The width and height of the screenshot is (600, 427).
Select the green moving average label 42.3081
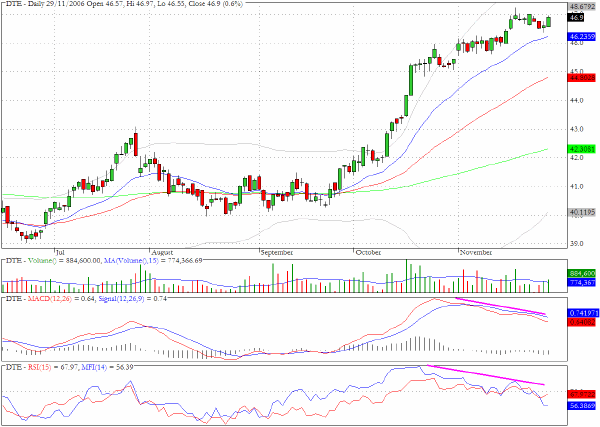582,149
